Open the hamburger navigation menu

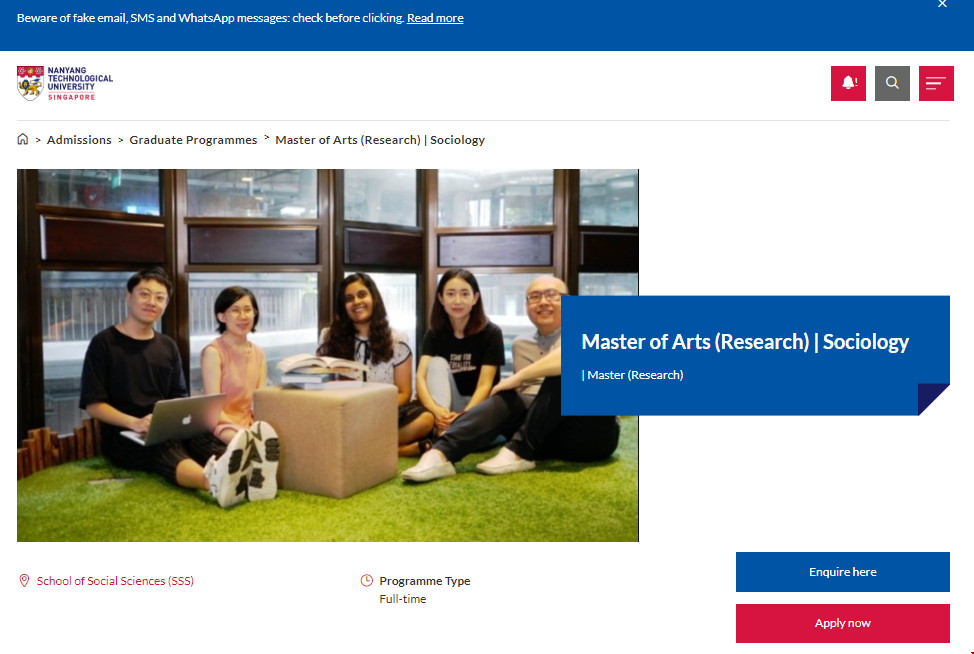936,83
